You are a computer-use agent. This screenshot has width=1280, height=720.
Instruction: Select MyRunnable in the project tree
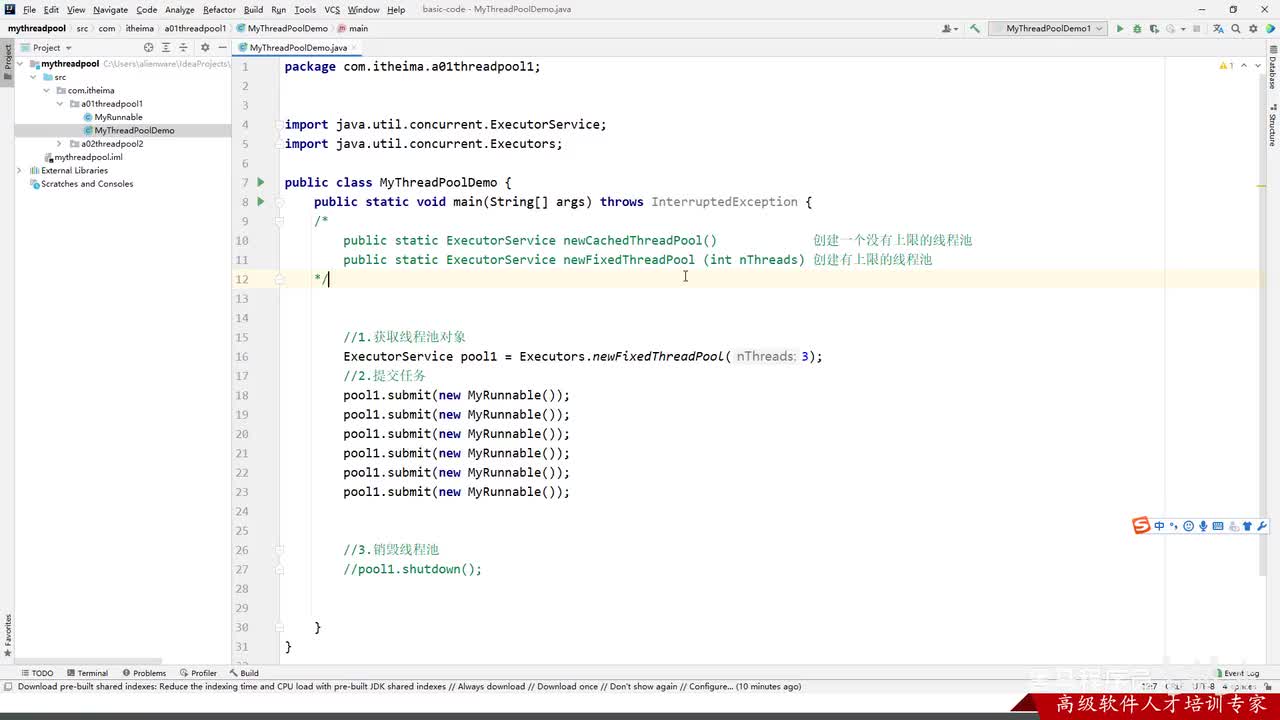coord(118,117)
